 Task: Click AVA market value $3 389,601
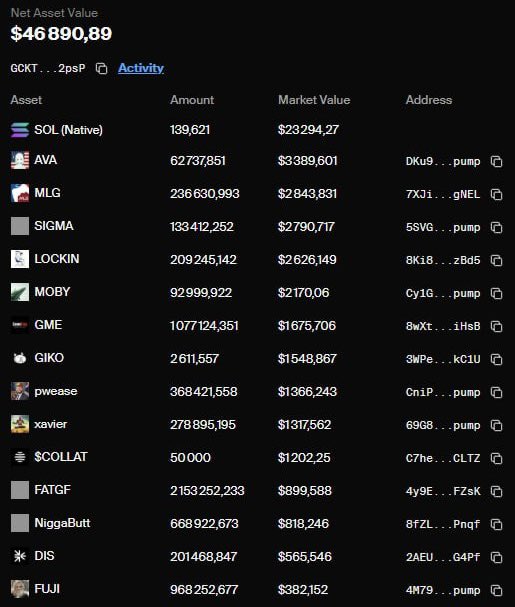(307, 161)
